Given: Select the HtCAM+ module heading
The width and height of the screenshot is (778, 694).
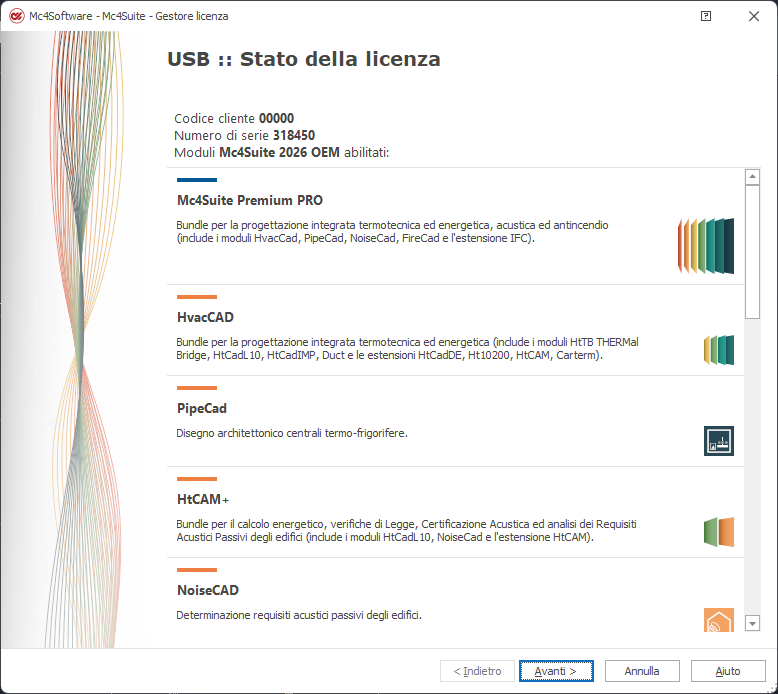Looking at the screenshot, I should tap(203, 499).
